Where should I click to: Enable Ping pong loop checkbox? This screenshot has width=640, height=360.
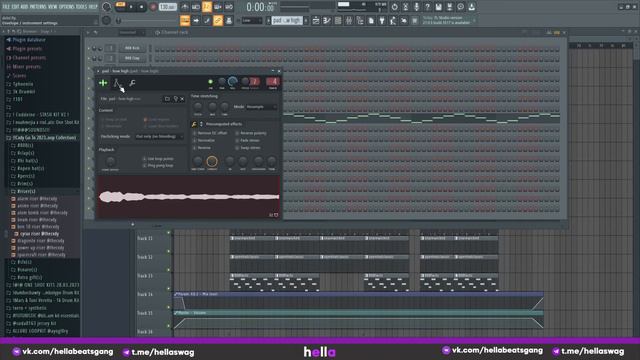coord(144,166)
